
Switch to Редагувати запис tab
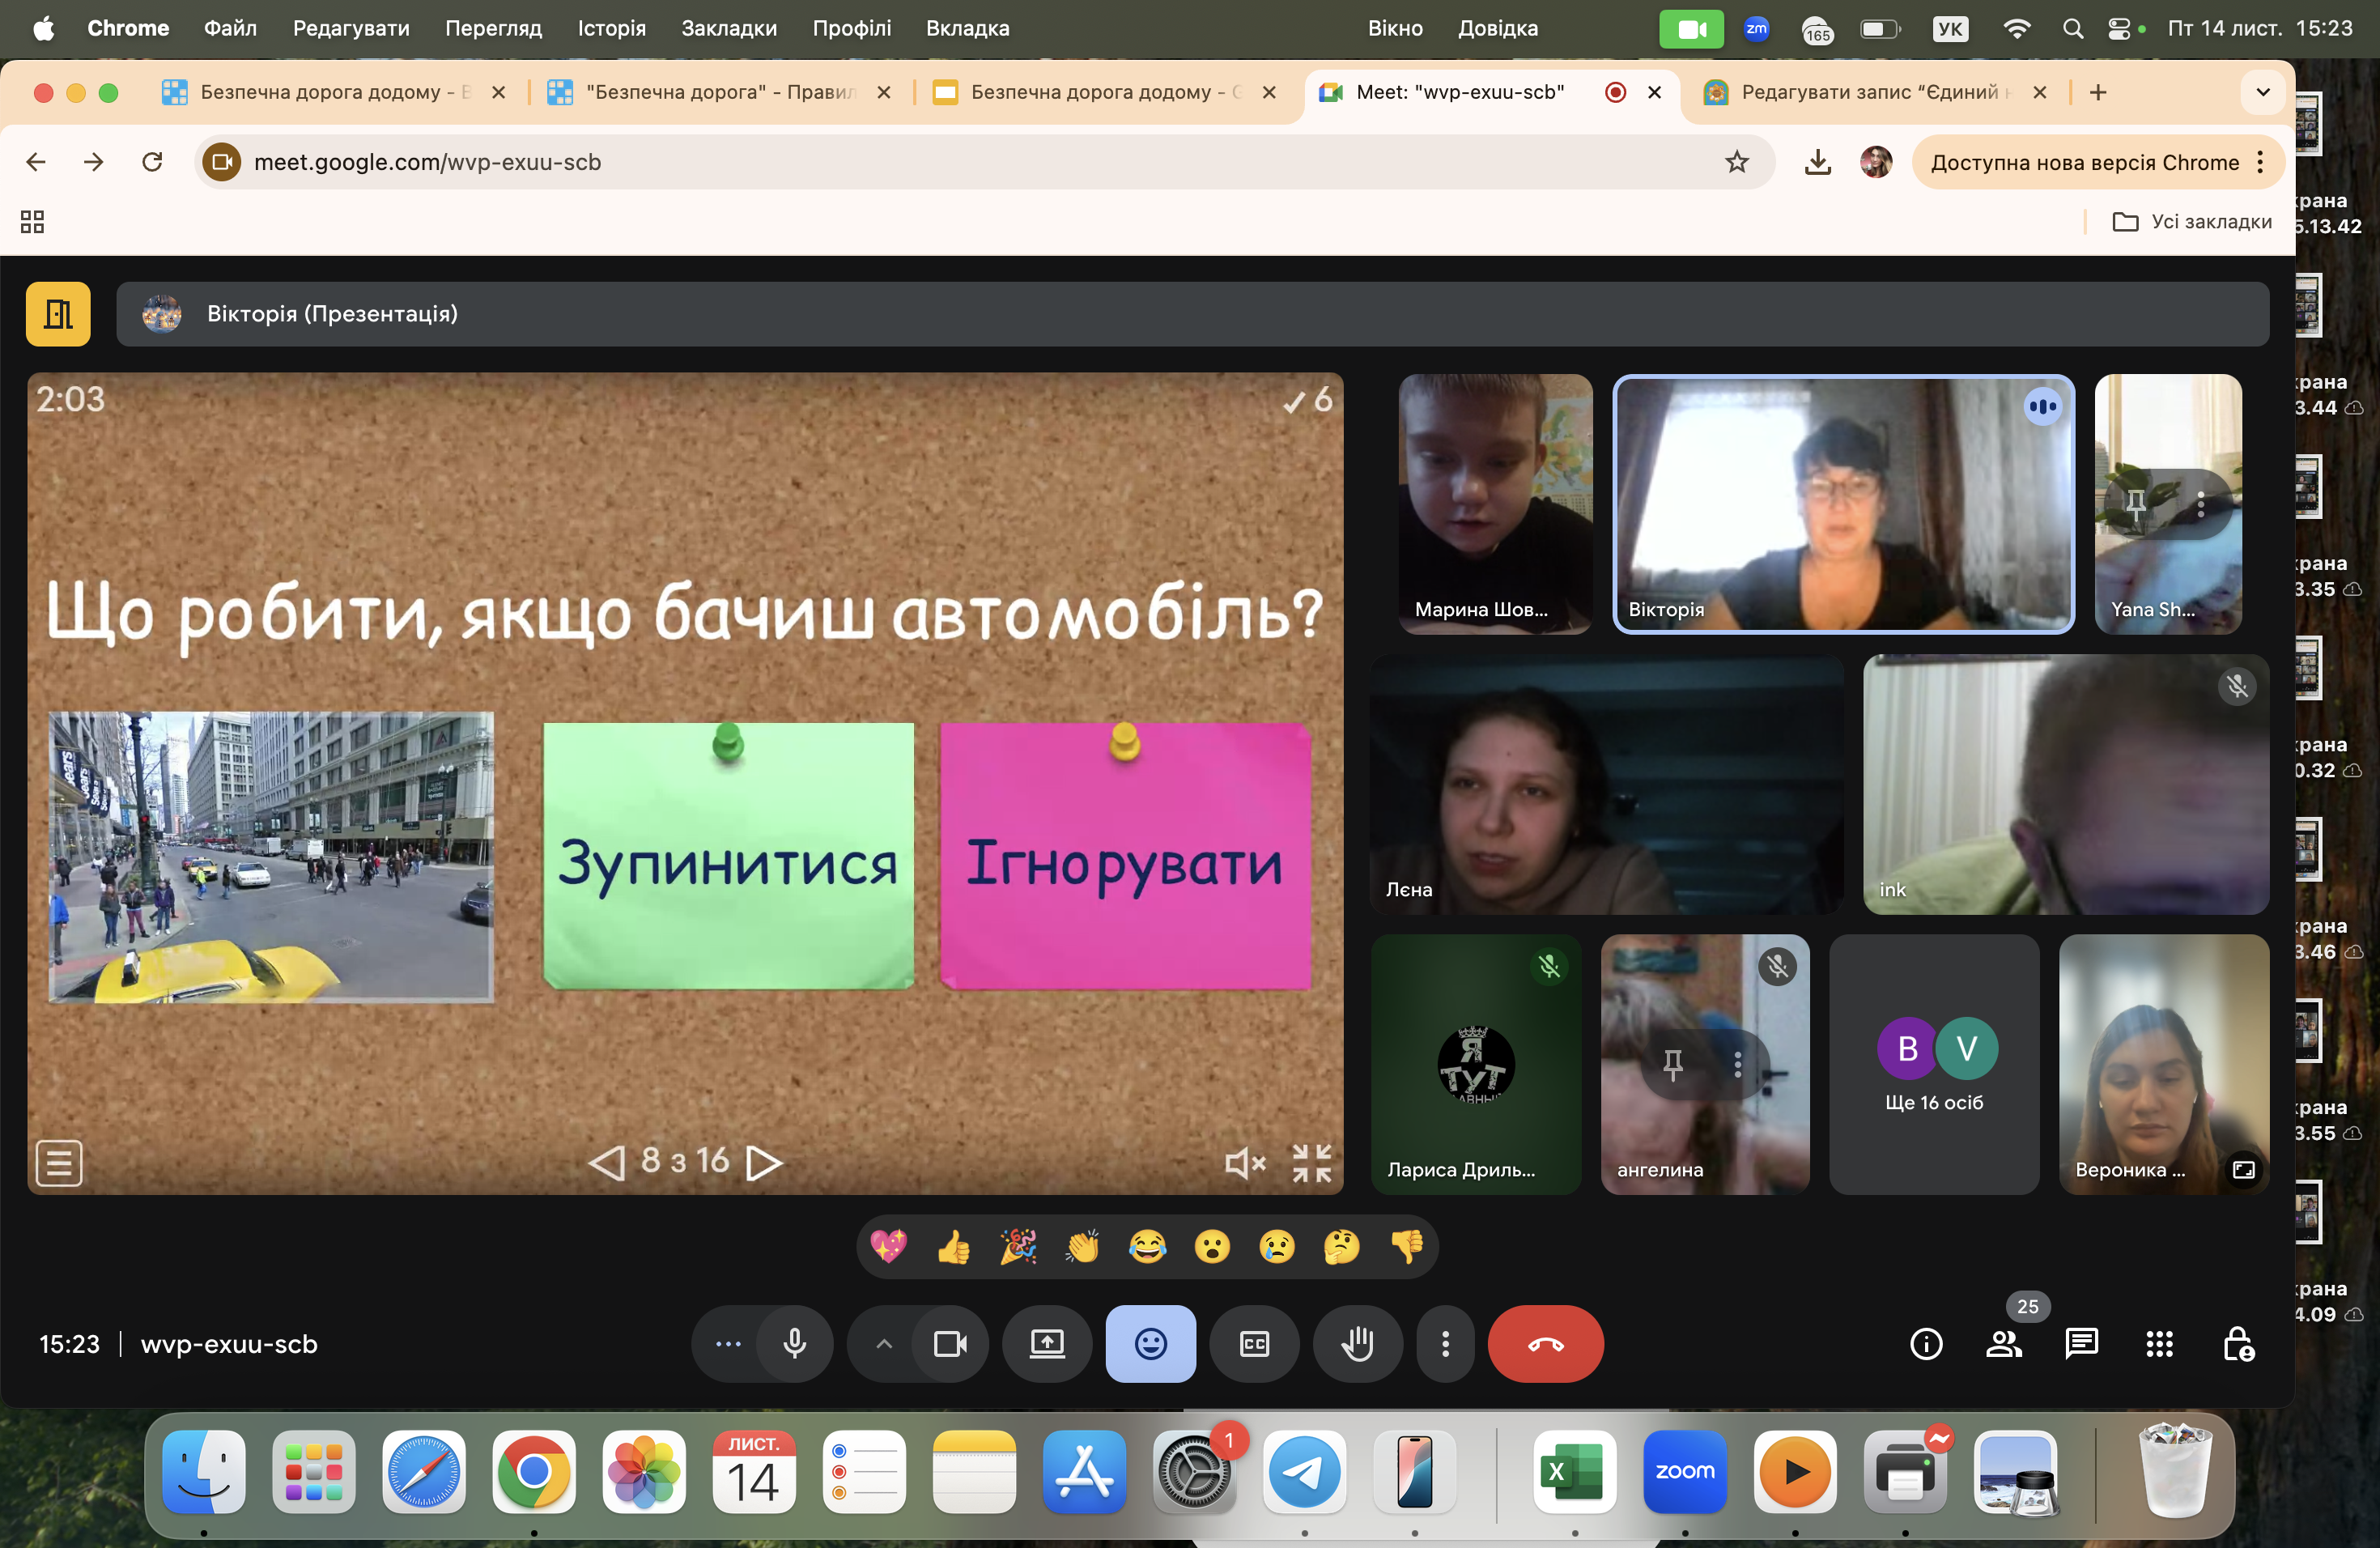pos(1868,92)
